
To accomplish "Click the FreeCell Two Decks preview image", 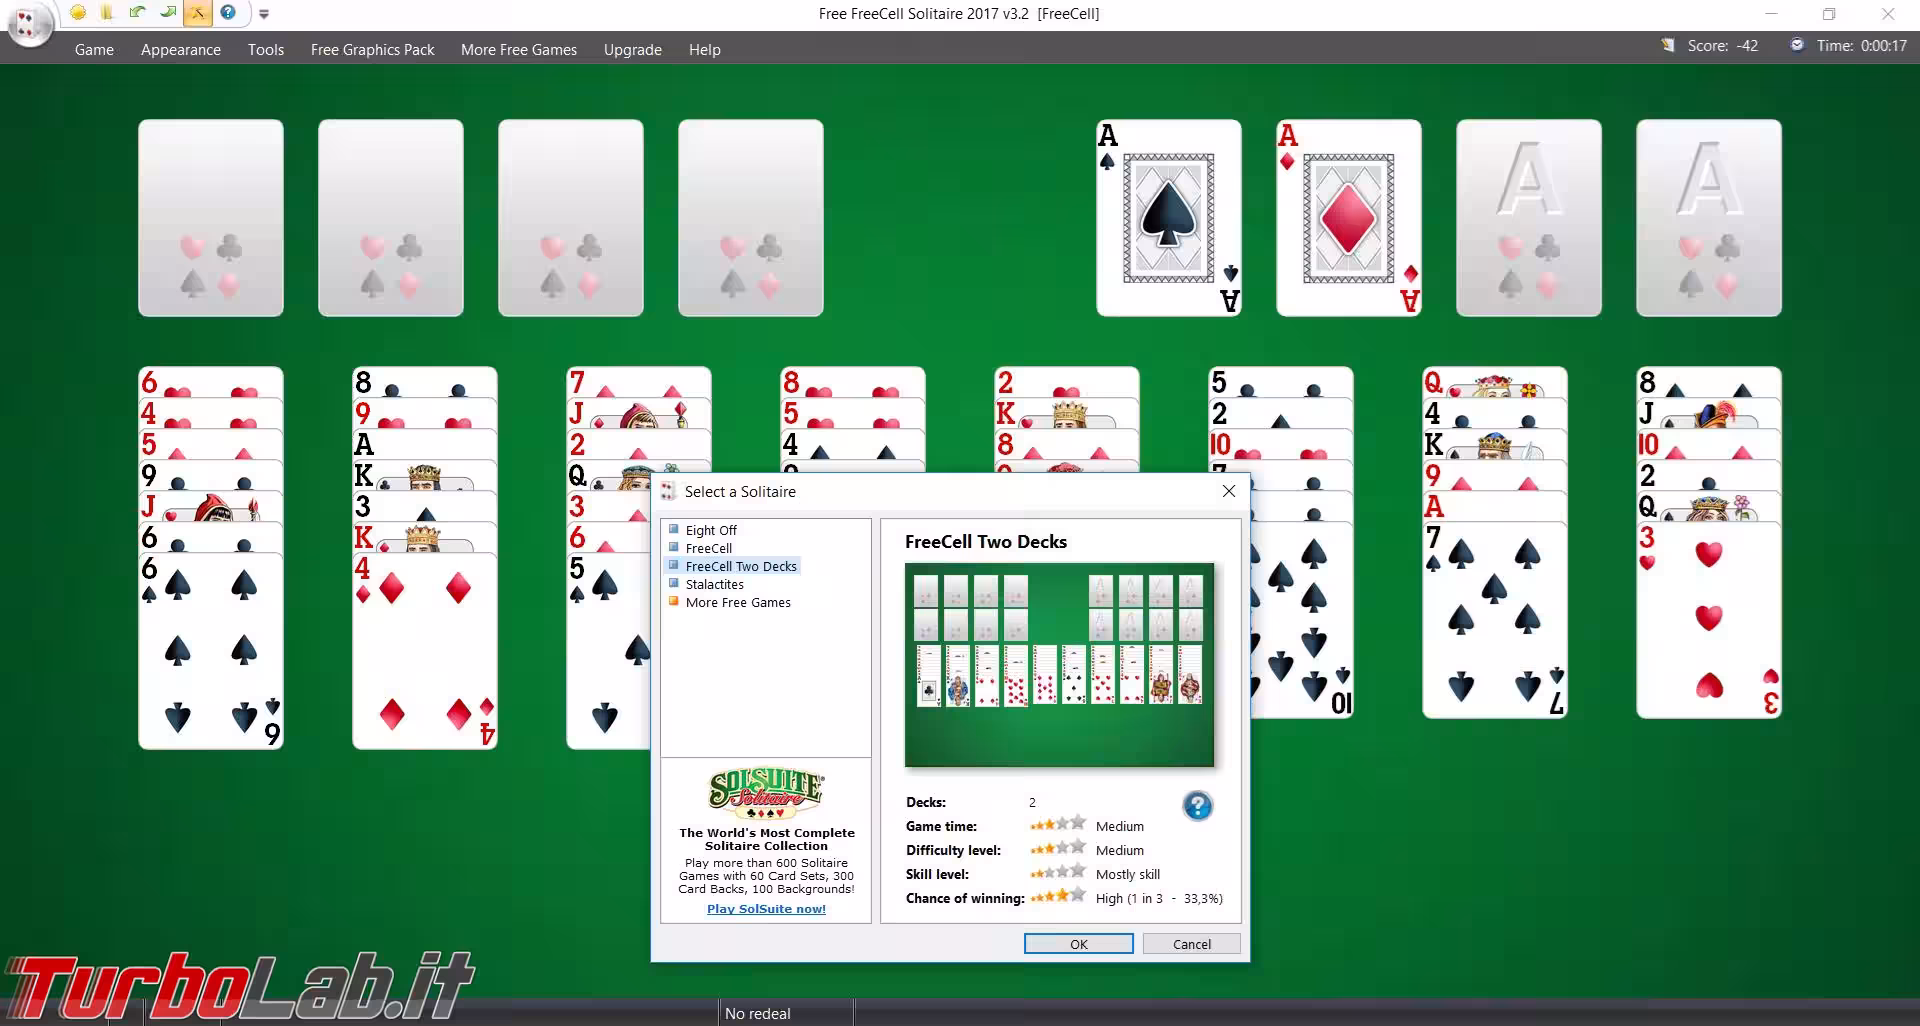I will pos(1059,664).
